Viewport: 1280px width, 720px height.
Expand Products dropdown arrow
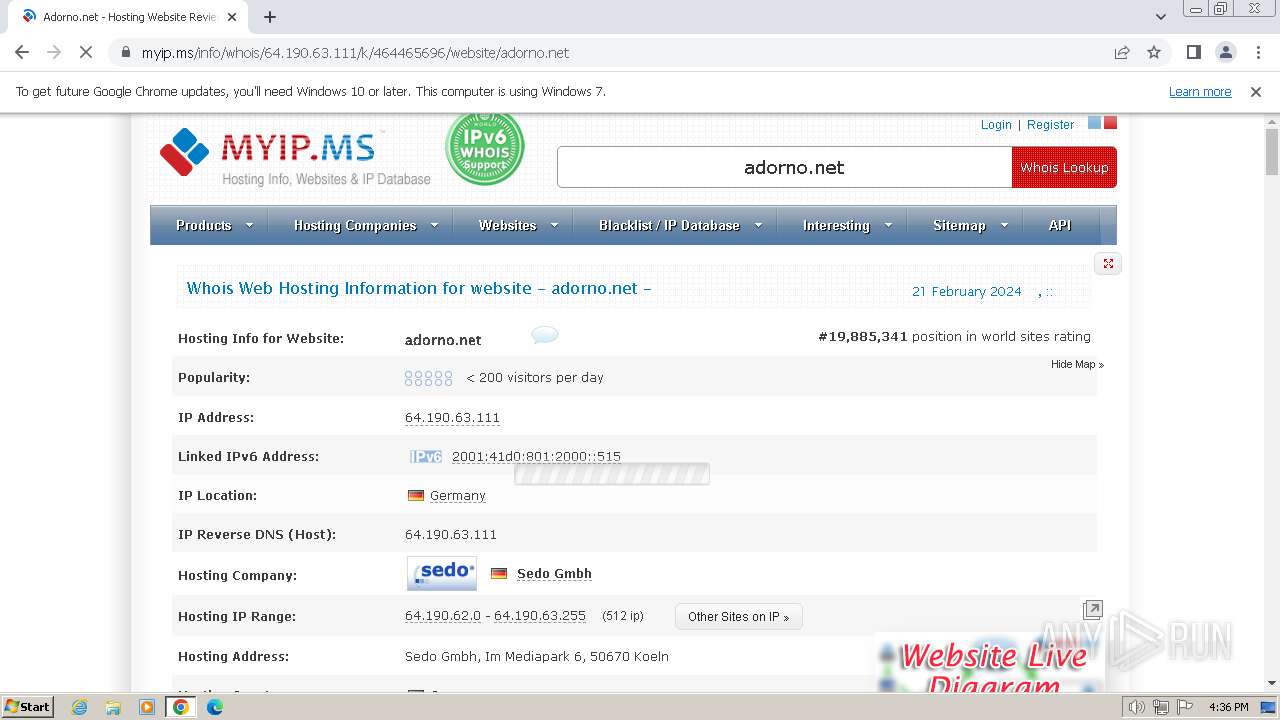coord(249,225)
